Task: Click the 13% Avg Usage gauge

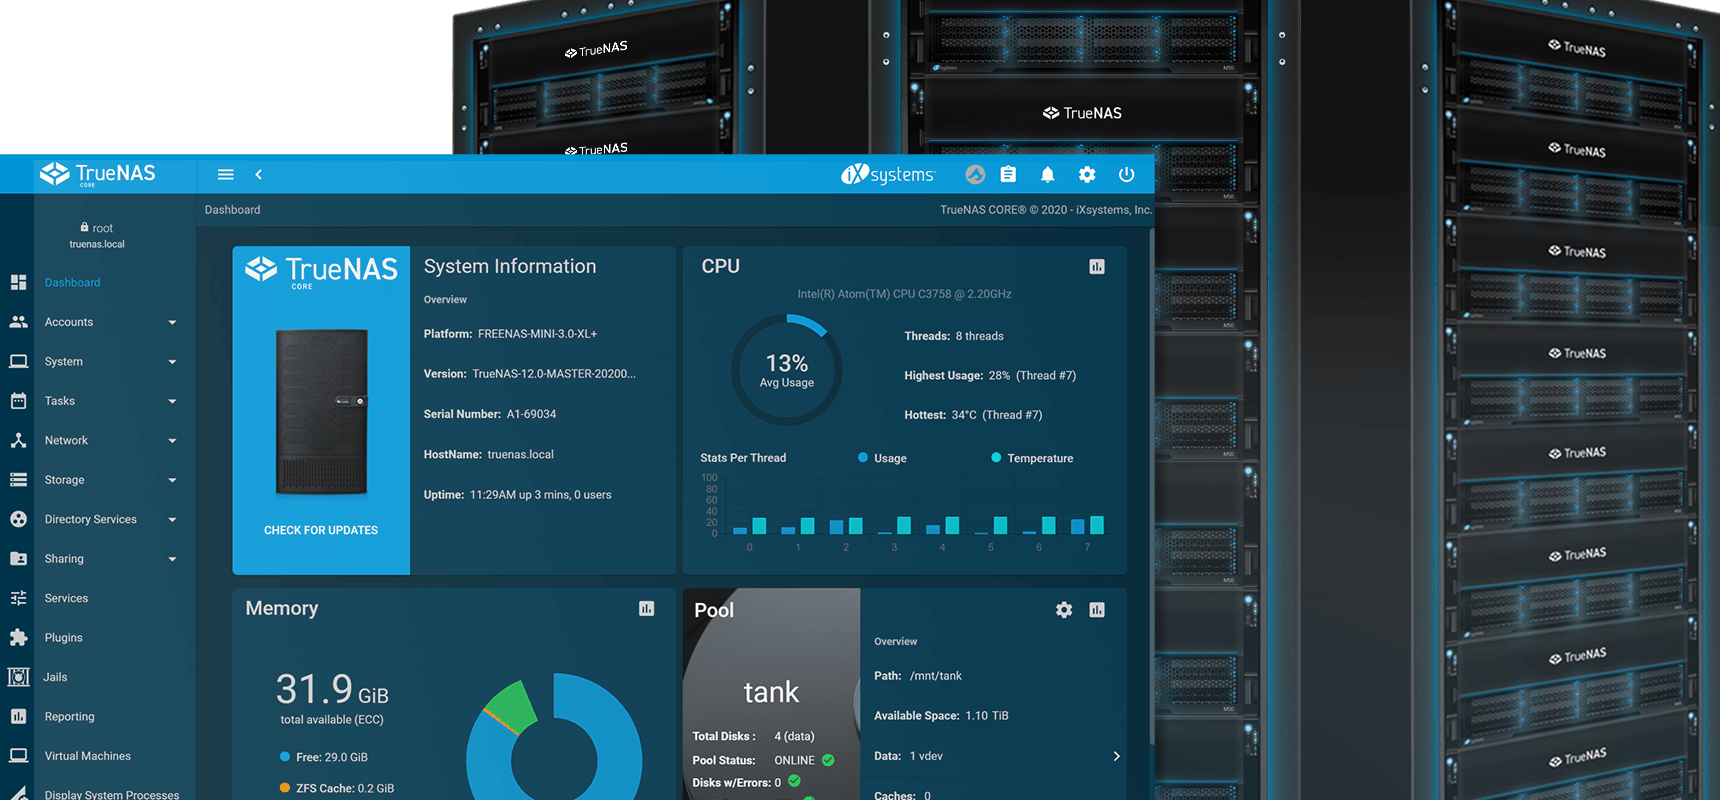Action: (786, 370)
